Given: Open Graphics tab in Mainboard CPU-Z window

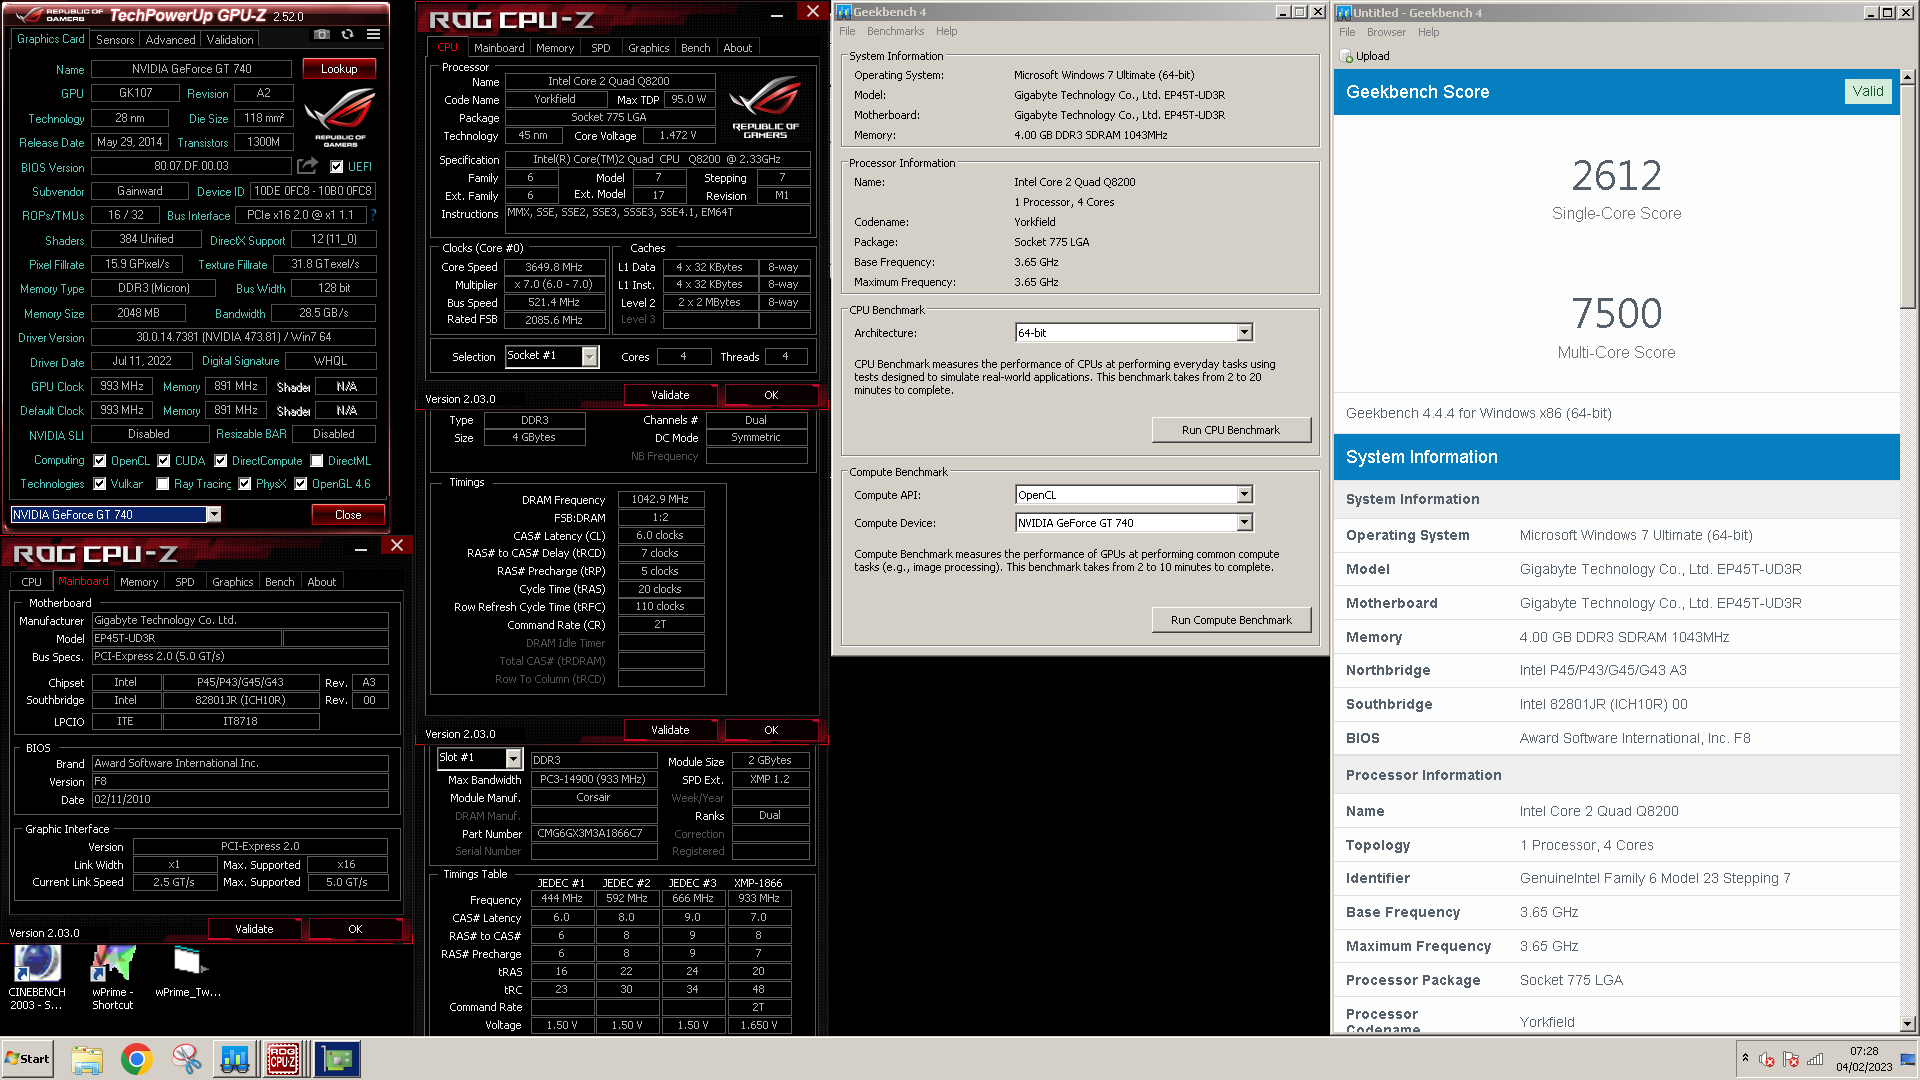Looking at the screenshot, I should [x=233, y=582].
